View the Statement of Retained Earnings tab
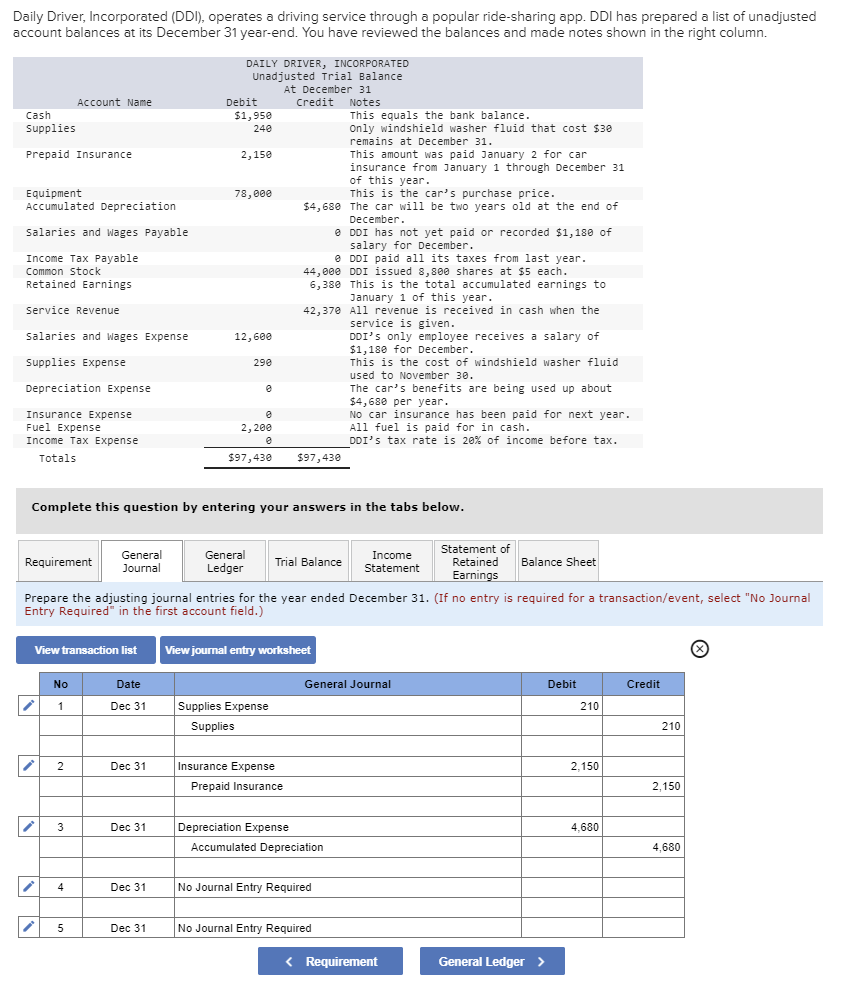Image resolution: width=857 pixels, height=995 pixels. 474,561
